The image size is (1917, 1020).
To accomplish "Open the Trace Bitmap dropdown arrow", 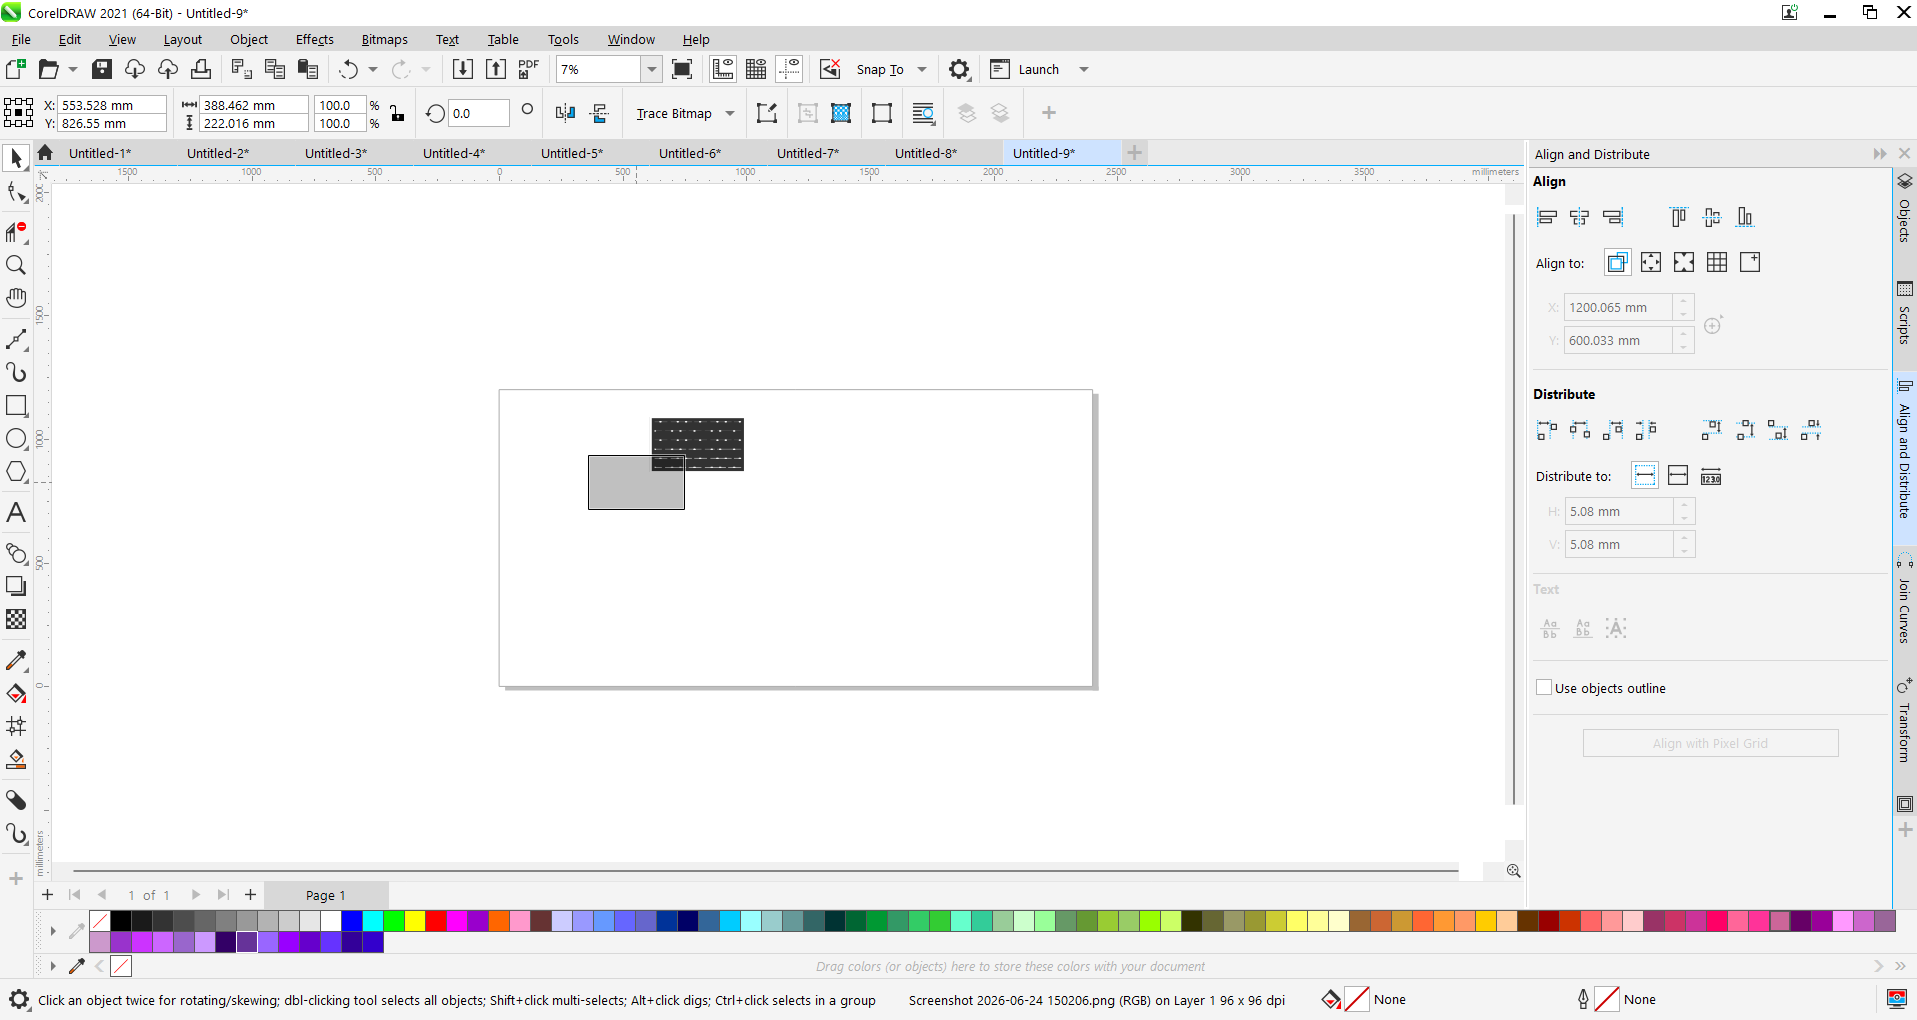I will 730,113.
